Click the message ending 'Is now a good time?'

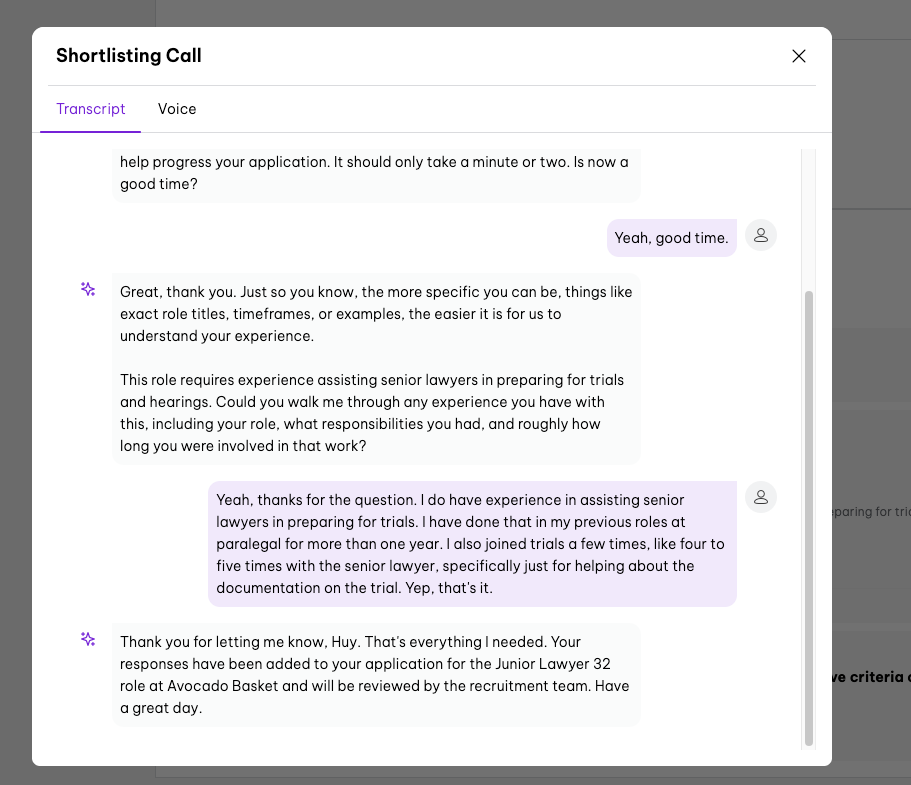[x=376, y=174]
